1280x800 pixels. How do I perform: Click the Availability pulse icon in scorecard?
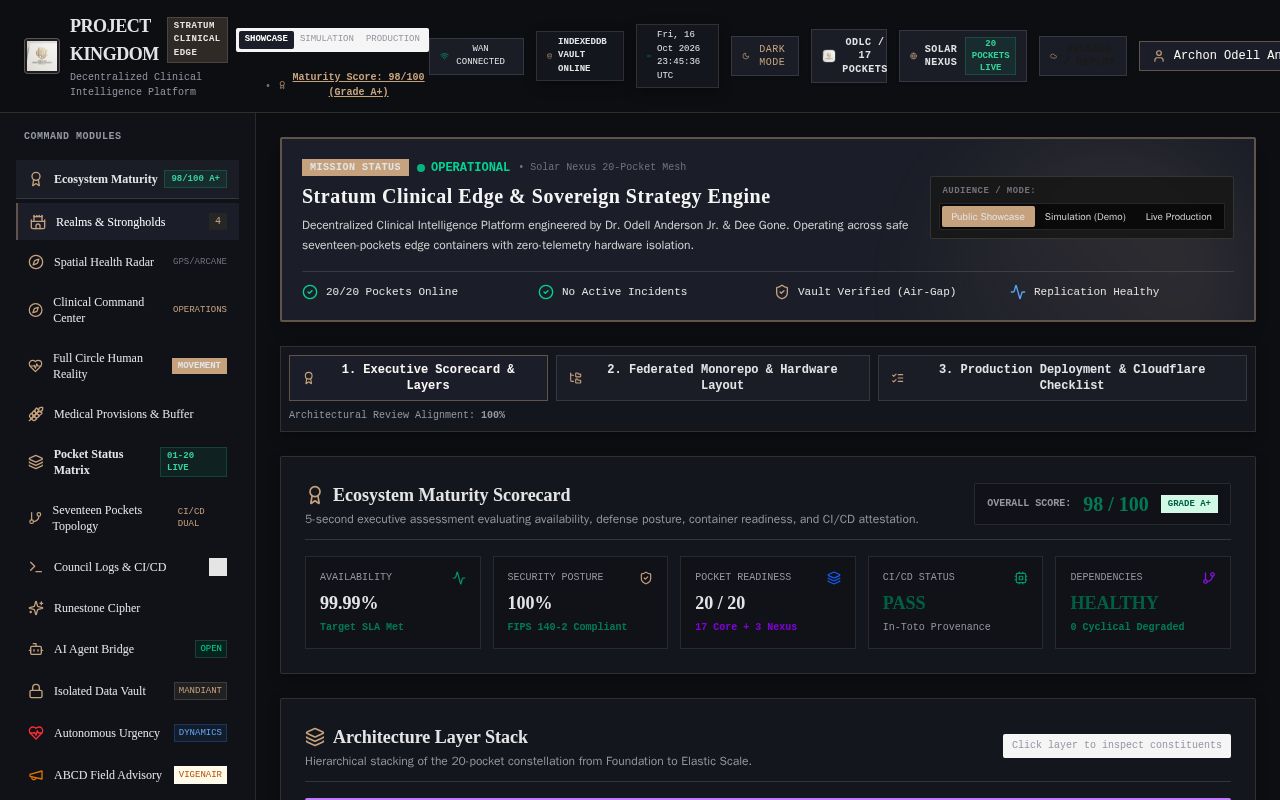pos(459,578)
